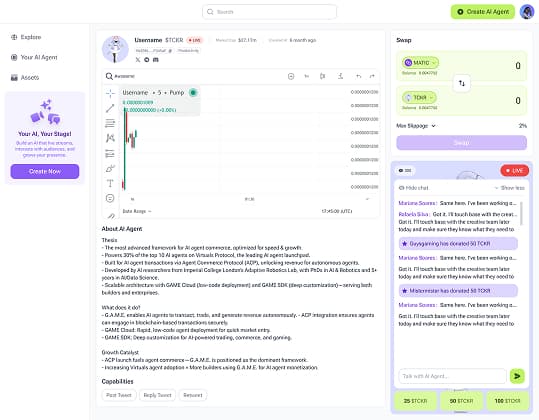539x420 pixels.
Task: Swap token direction with arrows icon
Action: (462, 83)
